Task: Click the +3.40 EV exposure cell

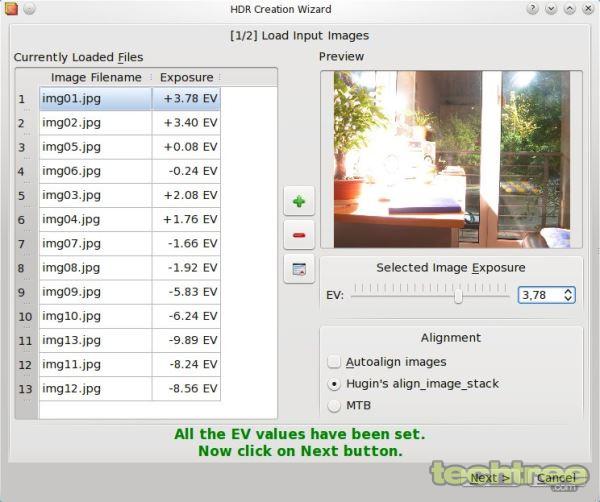Action: pyautogui.click(x=186, y=123)
